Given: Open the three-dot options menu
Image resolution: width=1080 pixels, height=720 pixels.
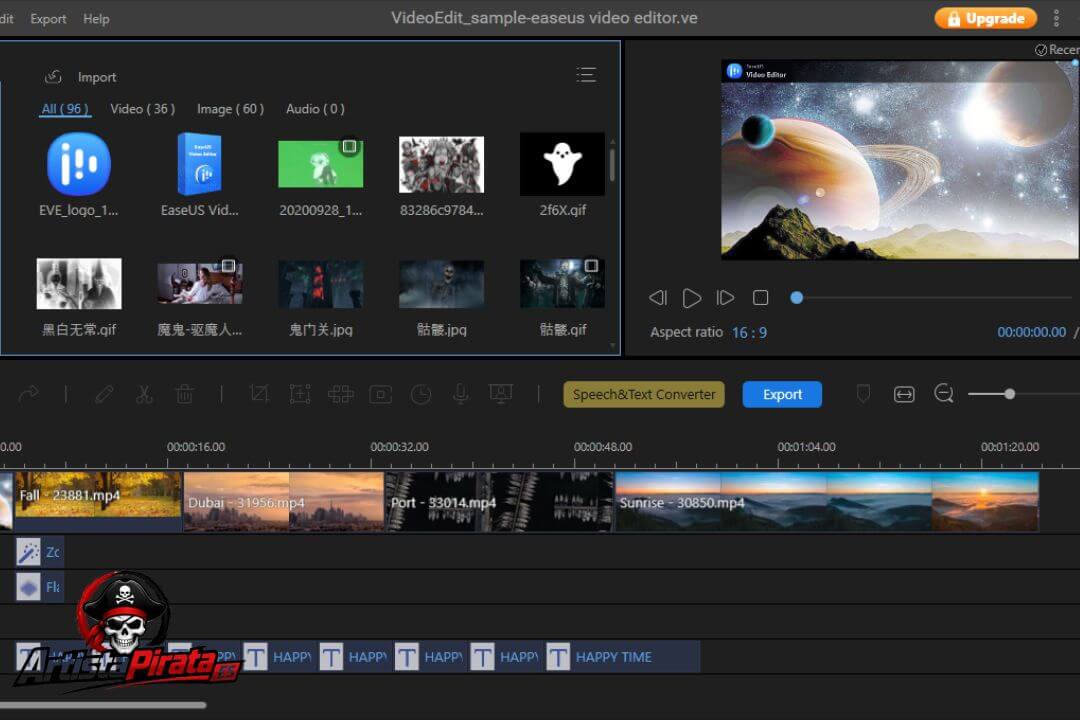Looking at the screenshot, I should (x=1056, y=19).
